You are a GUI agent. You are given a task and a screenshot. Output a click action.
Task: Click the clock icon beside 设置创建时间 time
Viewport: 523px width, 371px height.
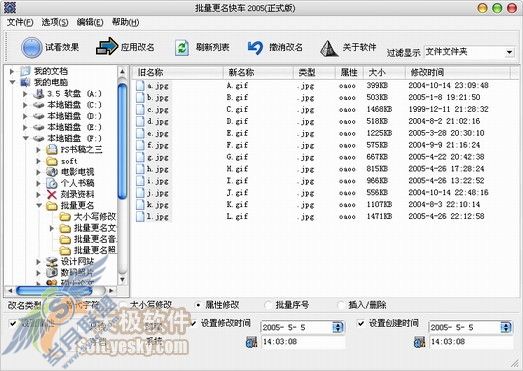[x=420, y=342]
